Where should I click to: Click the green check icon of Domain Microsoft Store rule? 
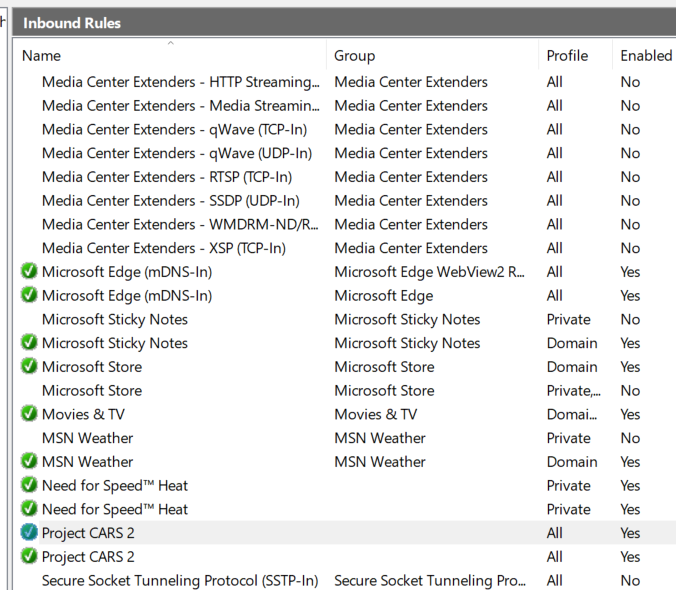pos(29,366)
